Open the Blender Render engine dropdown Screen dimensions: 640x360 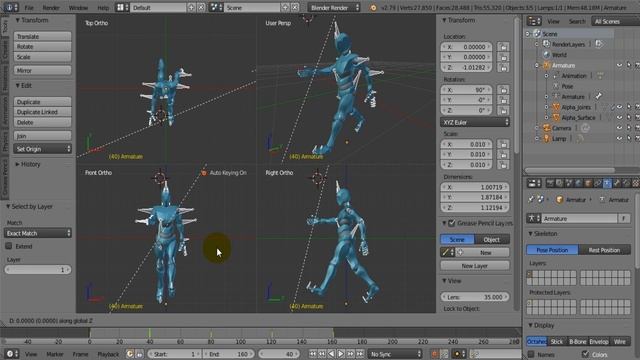pyautogui.click(x=333, y=7)
